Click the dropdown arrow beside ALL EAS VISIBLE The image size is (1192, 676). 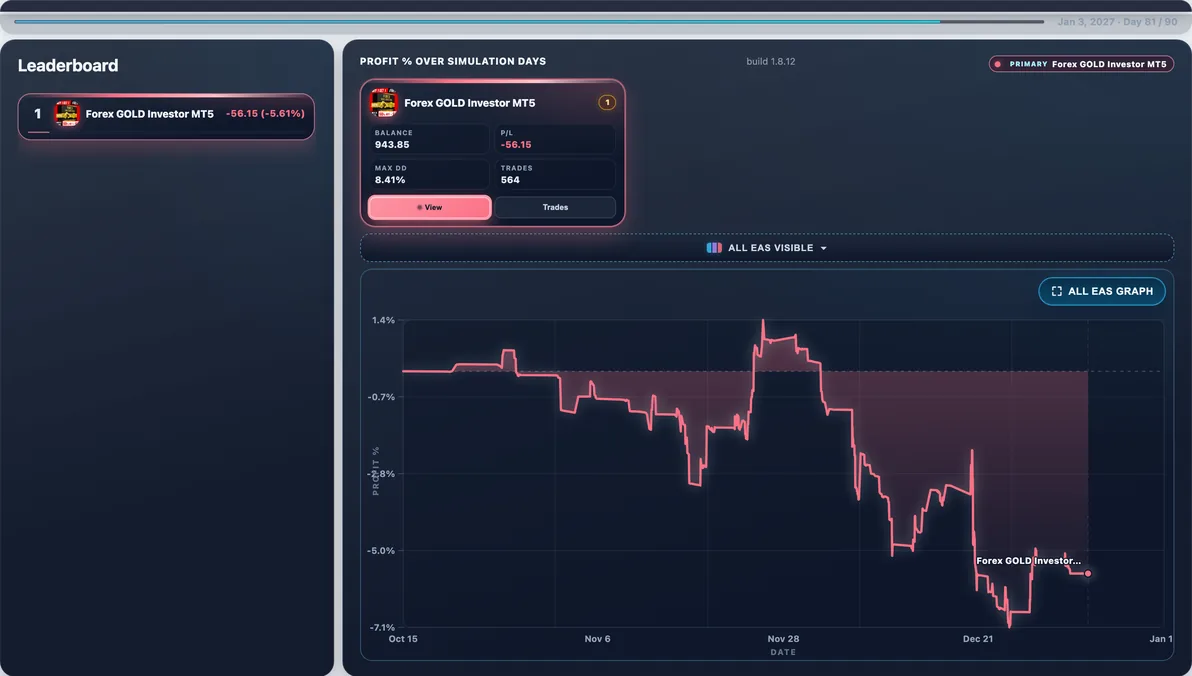823,248
